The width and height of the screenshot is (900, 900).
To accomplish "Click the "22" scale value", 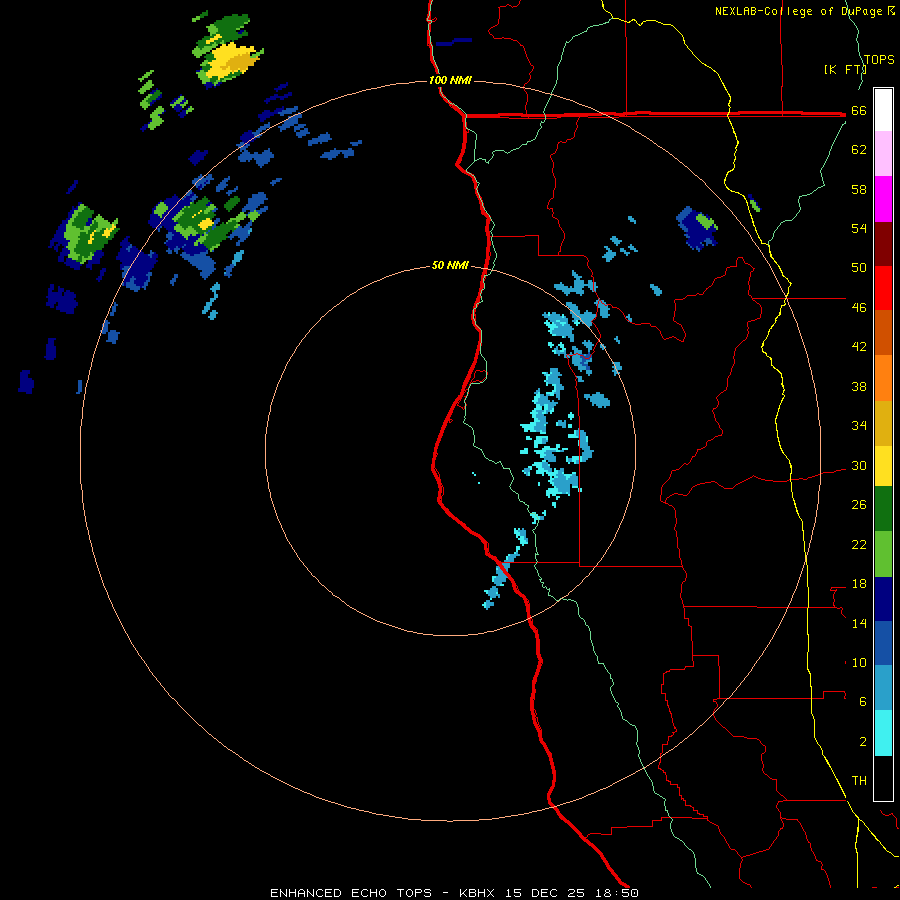I will point(859,544).
